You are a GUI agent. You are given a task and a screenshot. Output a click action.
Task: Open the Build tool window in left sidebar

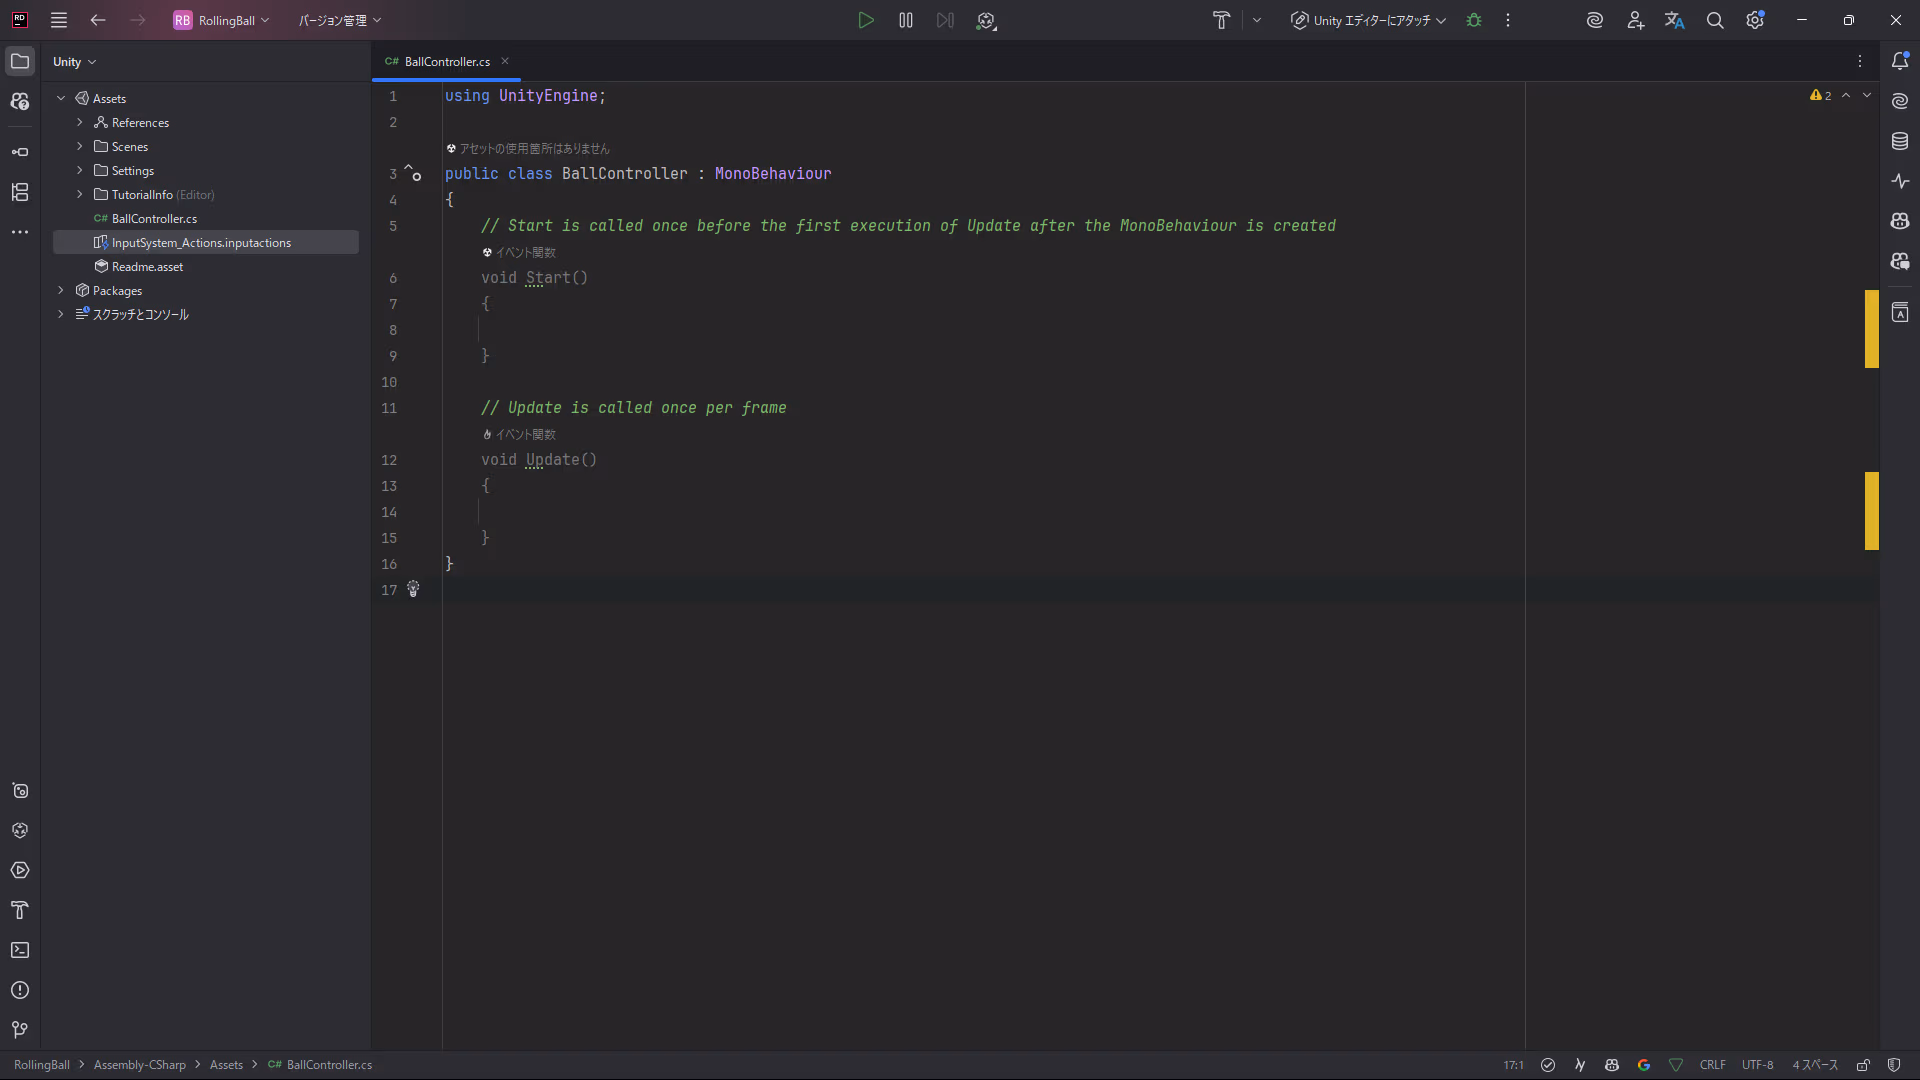tap(20, 910)
